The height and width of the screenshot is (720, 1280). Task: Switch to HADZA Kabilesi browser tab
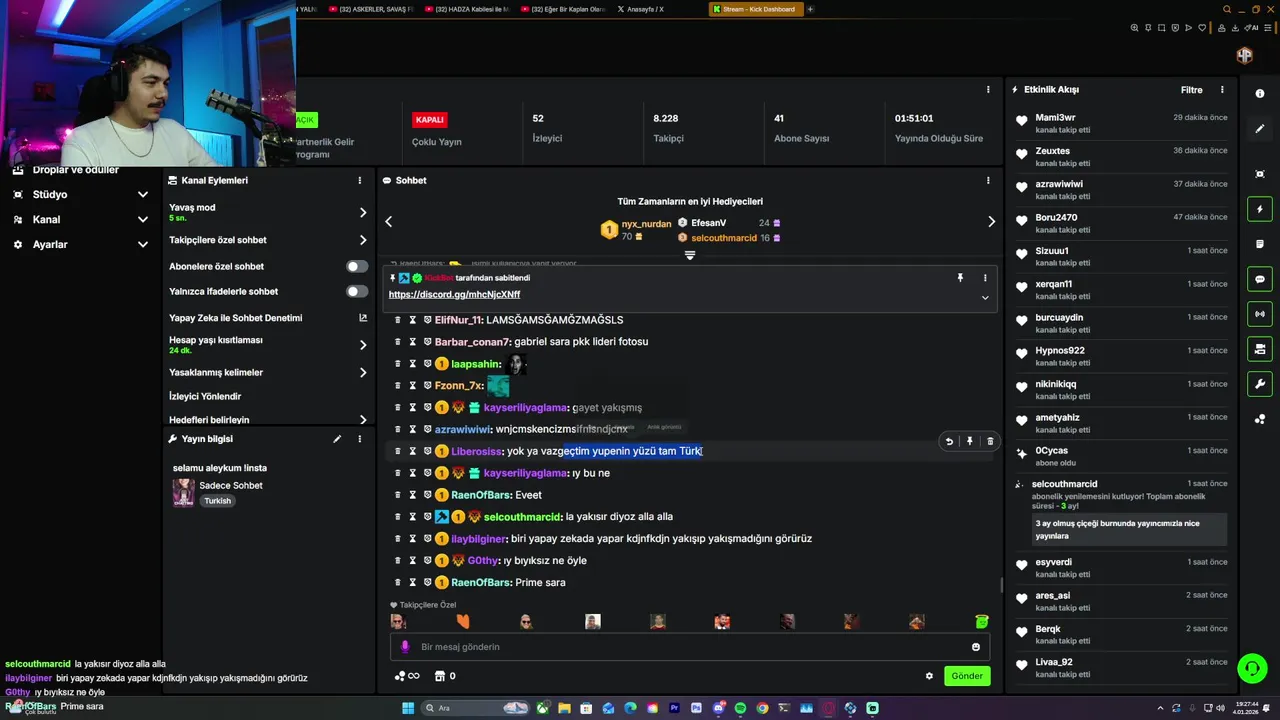click(x=468, y=9)
